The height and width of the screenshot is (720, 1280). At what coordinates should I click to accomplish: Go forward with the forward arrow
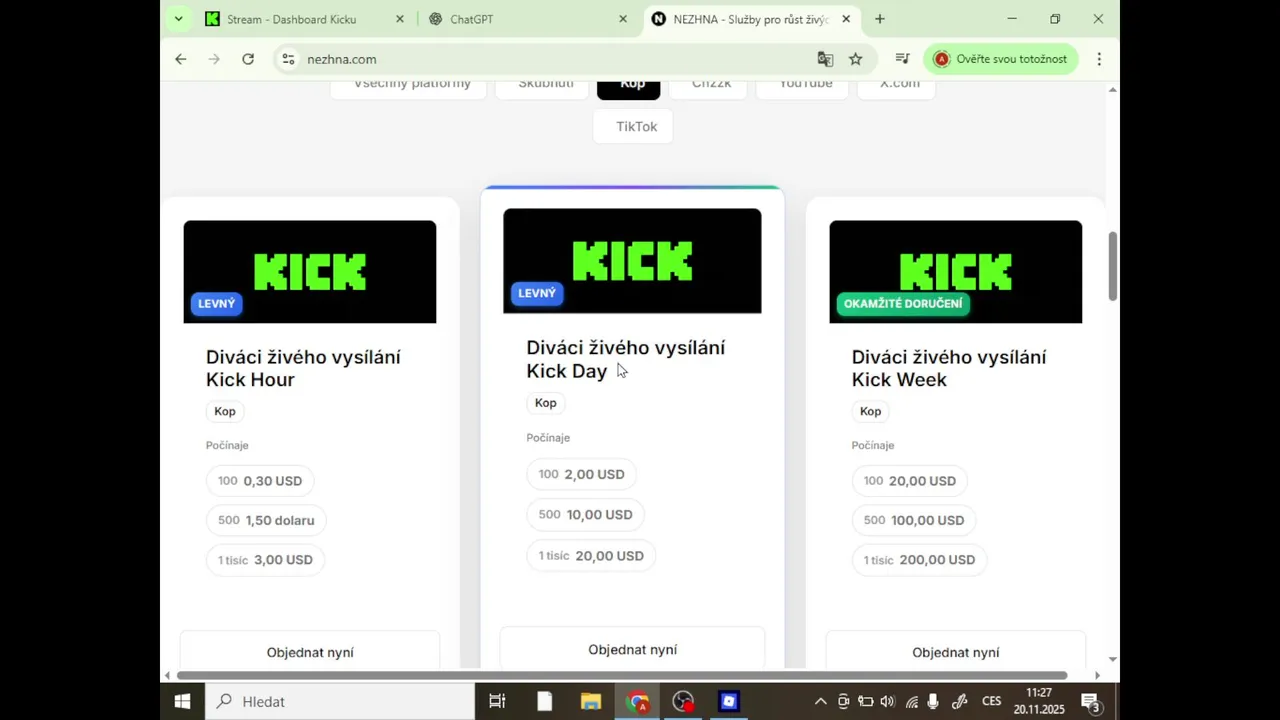pyautogui.click(x=214, y=59)
